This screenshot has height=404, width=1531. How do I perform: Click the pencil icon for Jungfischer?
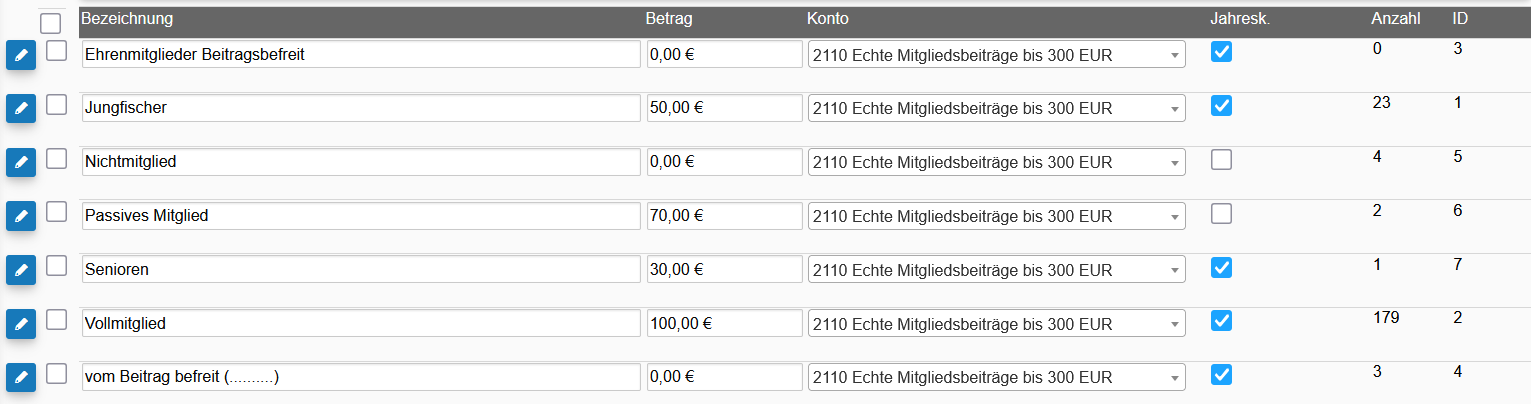(x=21, y=108)
